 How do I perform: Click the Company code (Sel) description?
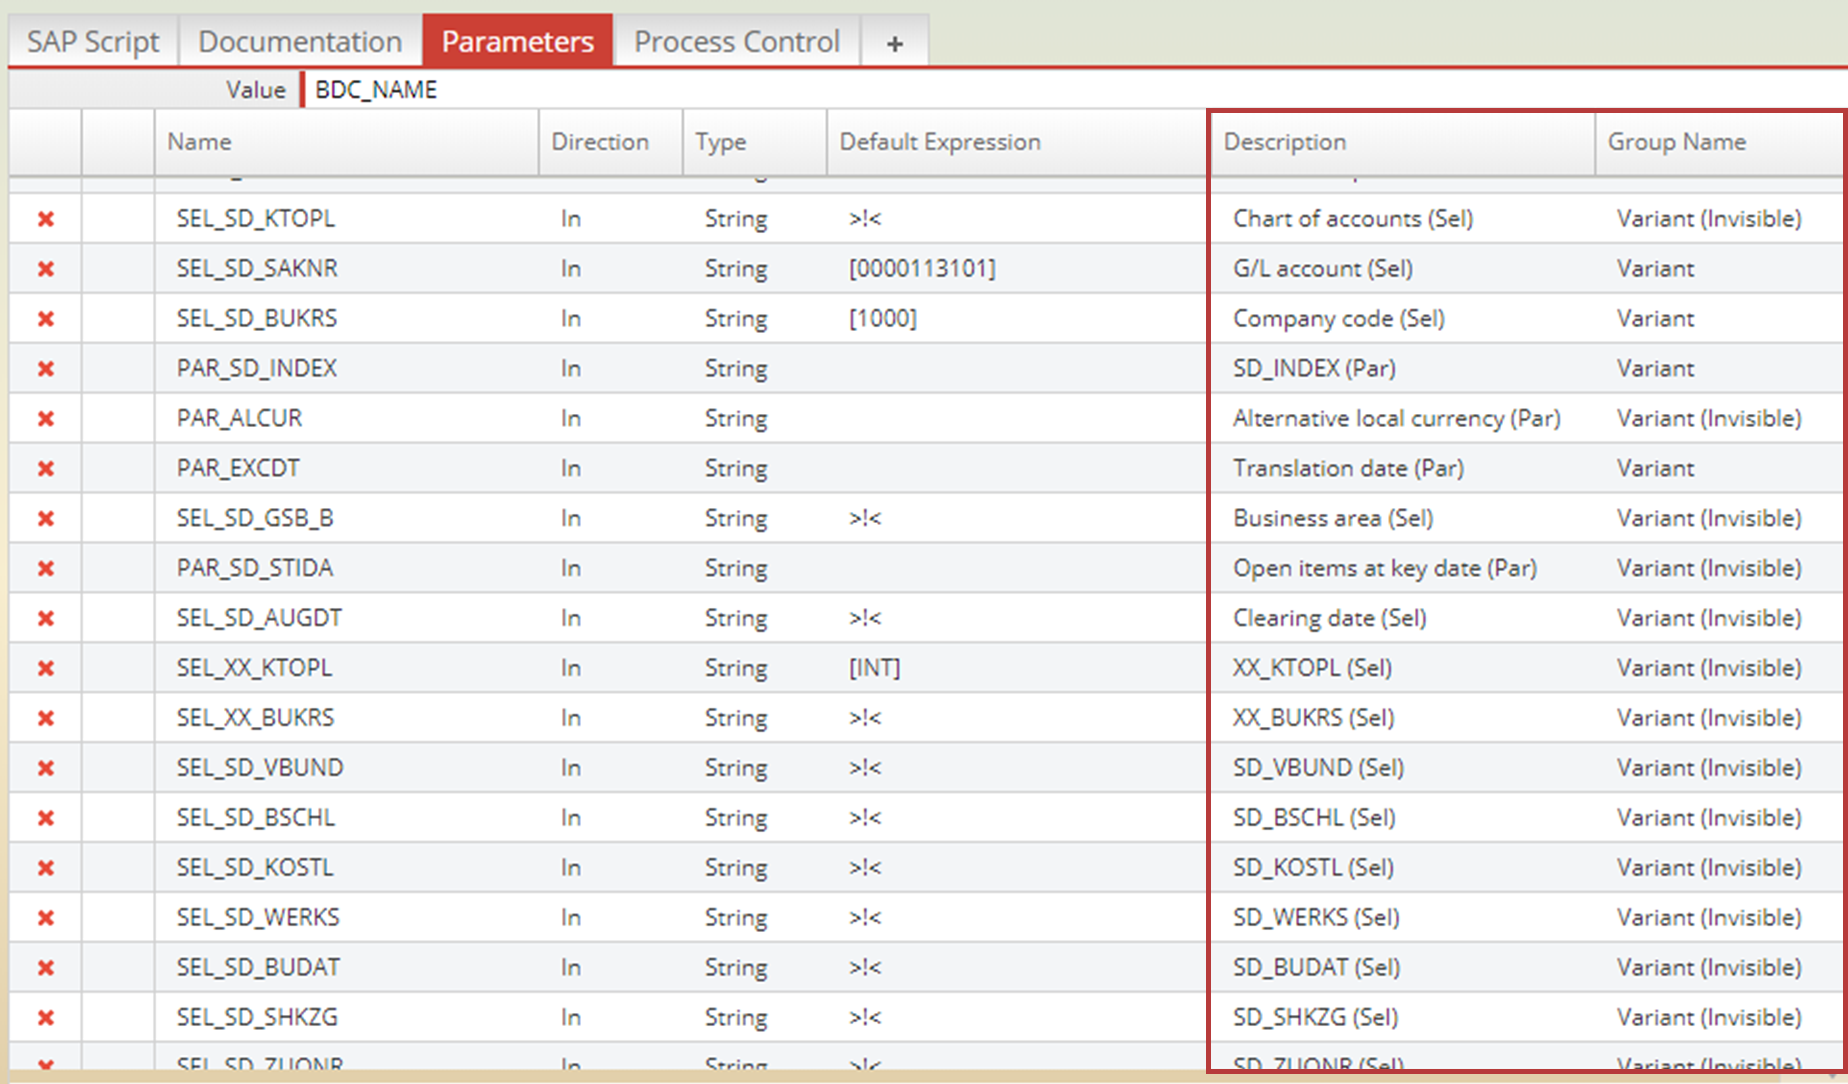pos(1339,319)
